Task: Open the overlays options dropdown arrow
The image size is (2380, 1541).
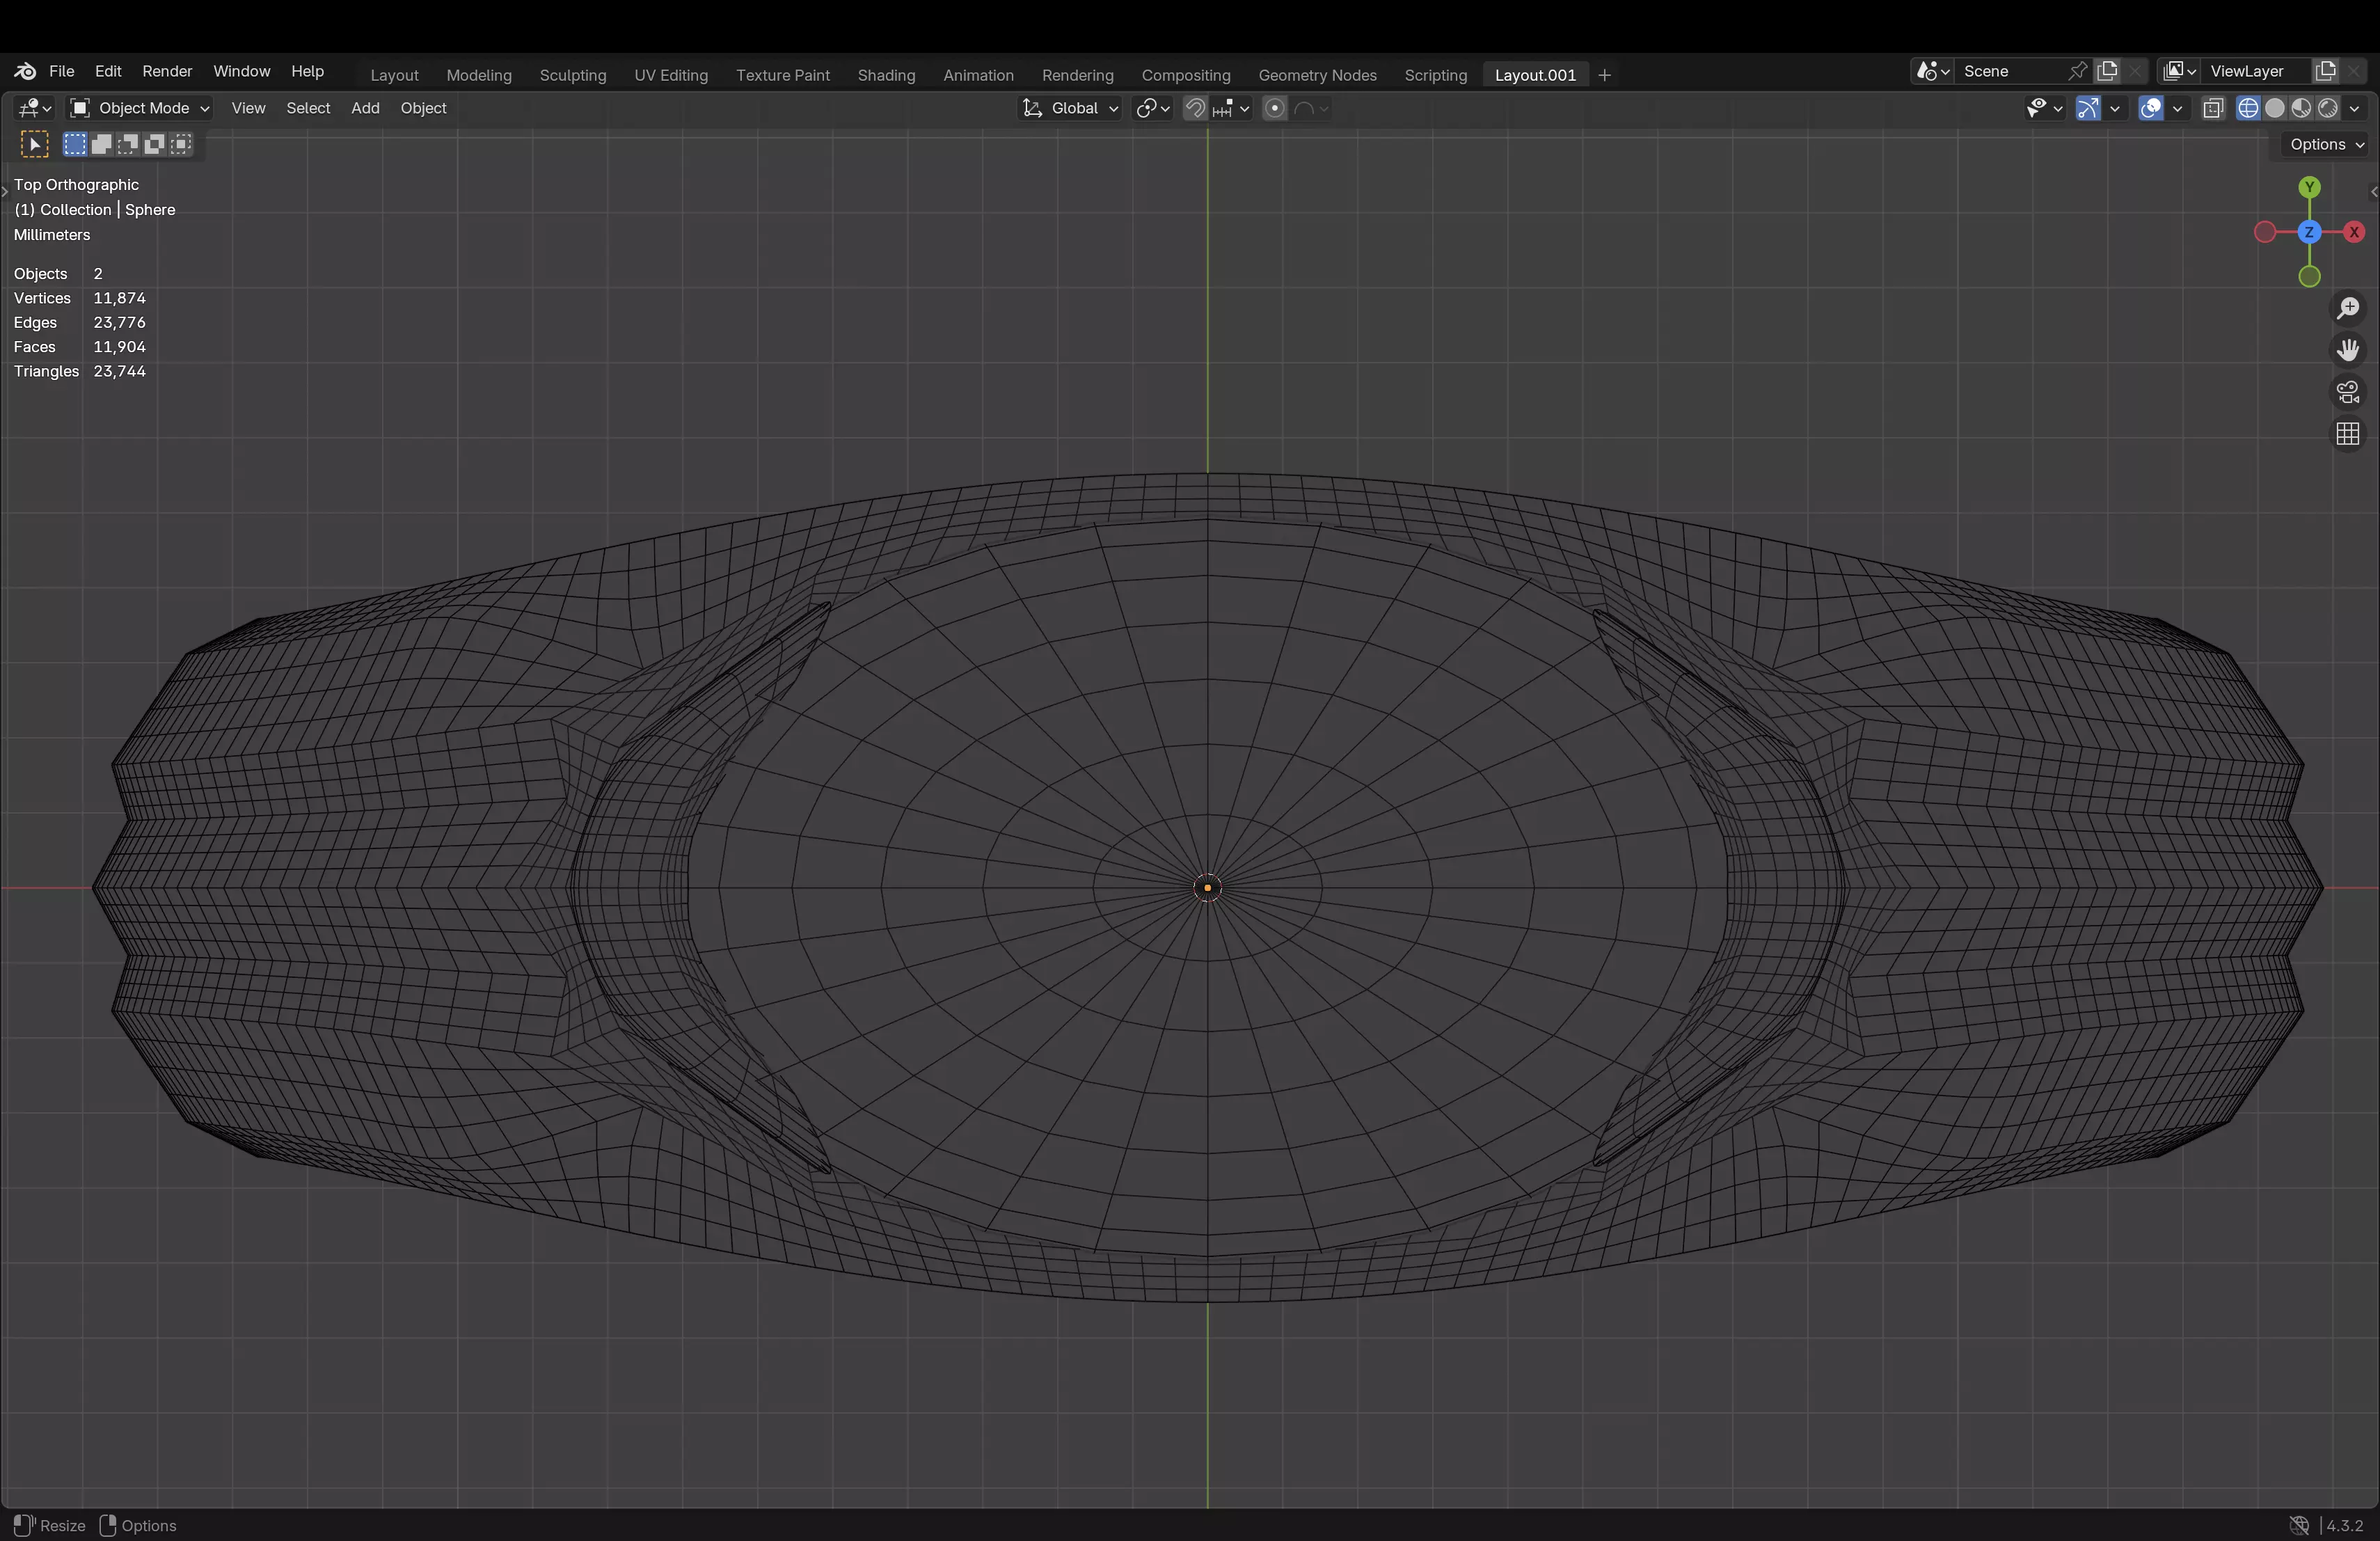Action: pyautogui.click(x=2177, y=108)
